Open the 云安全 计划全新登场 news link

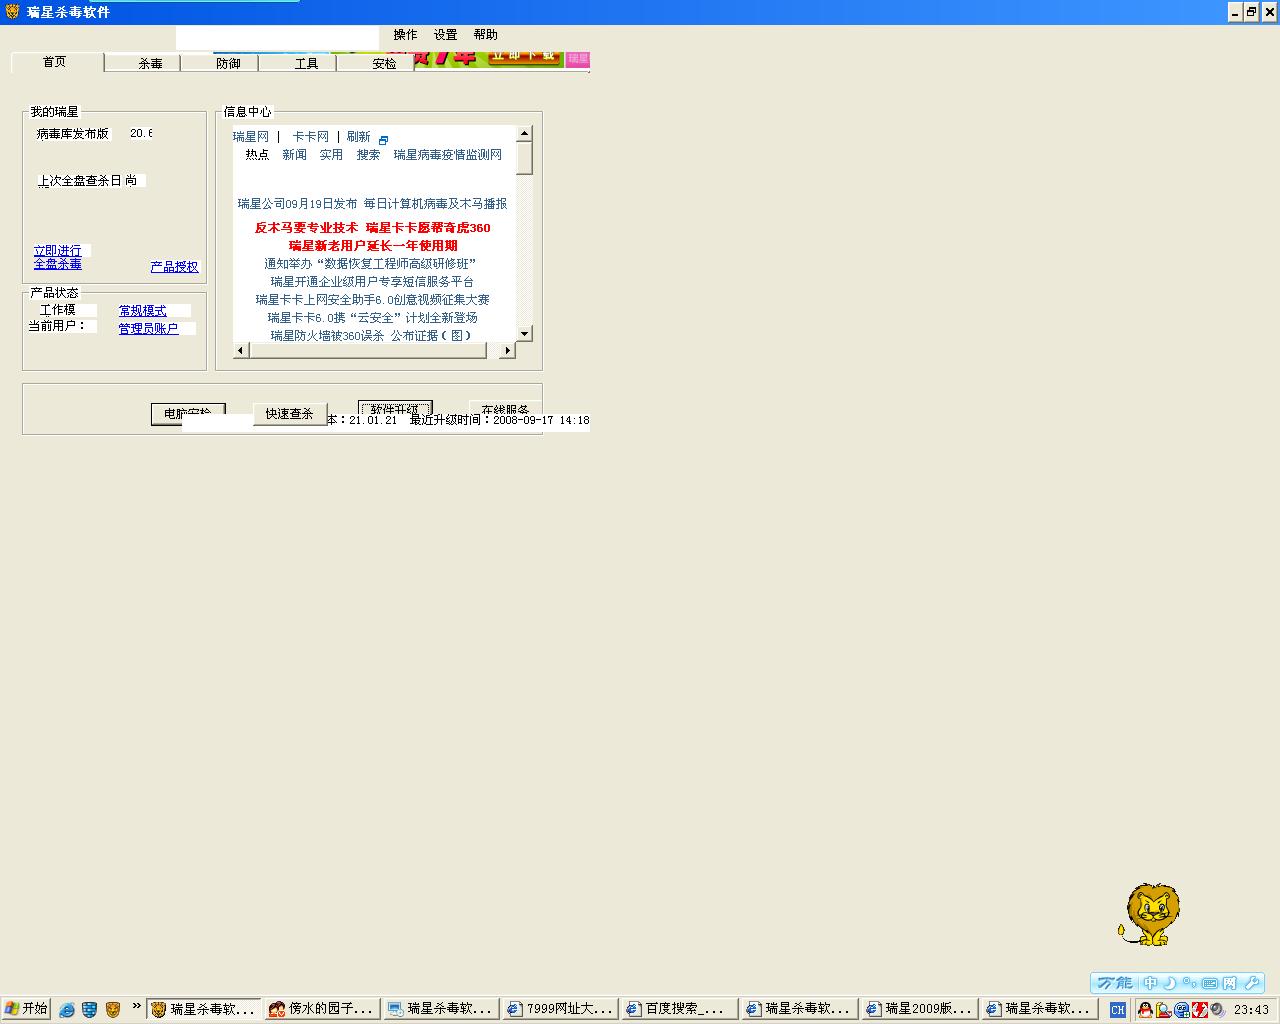(x=372, y=318)
